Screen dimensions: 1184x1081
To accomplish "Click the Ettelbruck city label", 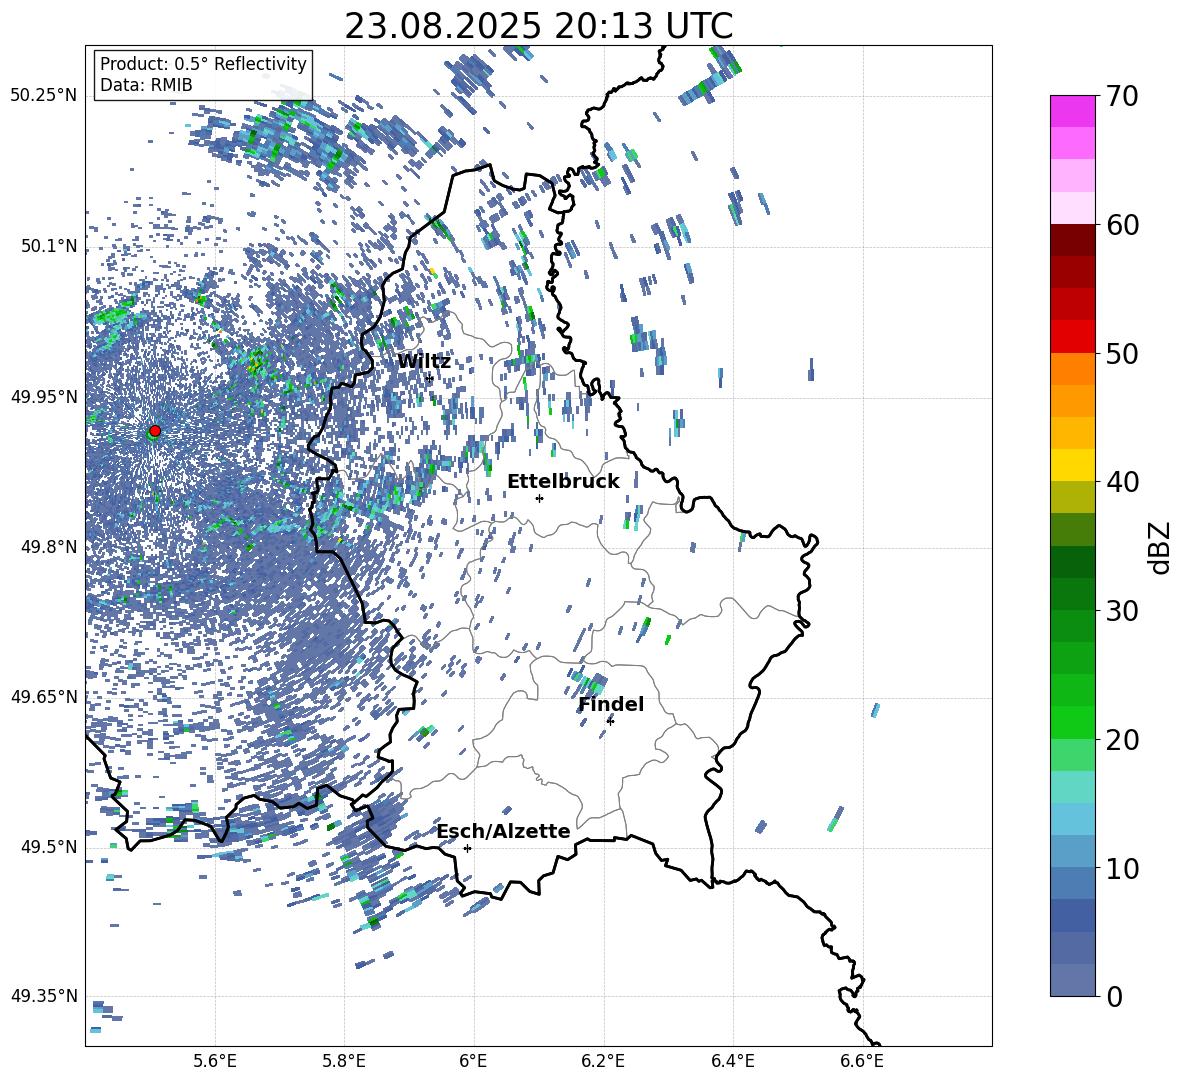I will coord(563,482).
